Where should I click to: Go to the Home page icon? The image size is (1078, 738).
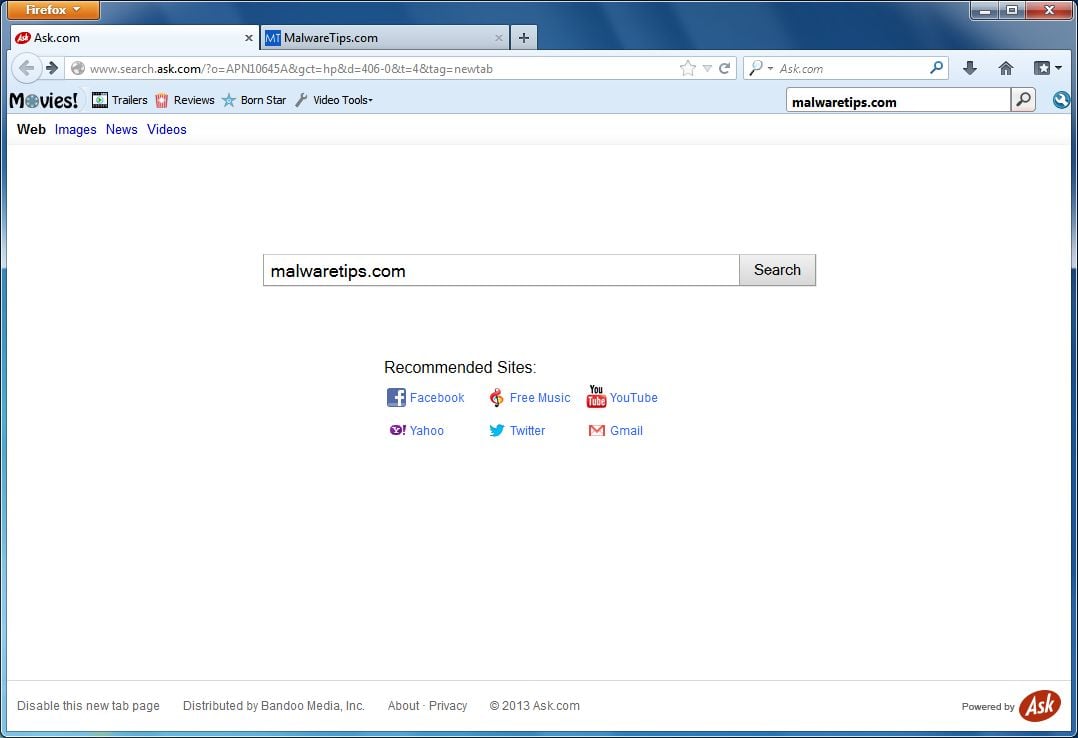tap(1006, 68)
